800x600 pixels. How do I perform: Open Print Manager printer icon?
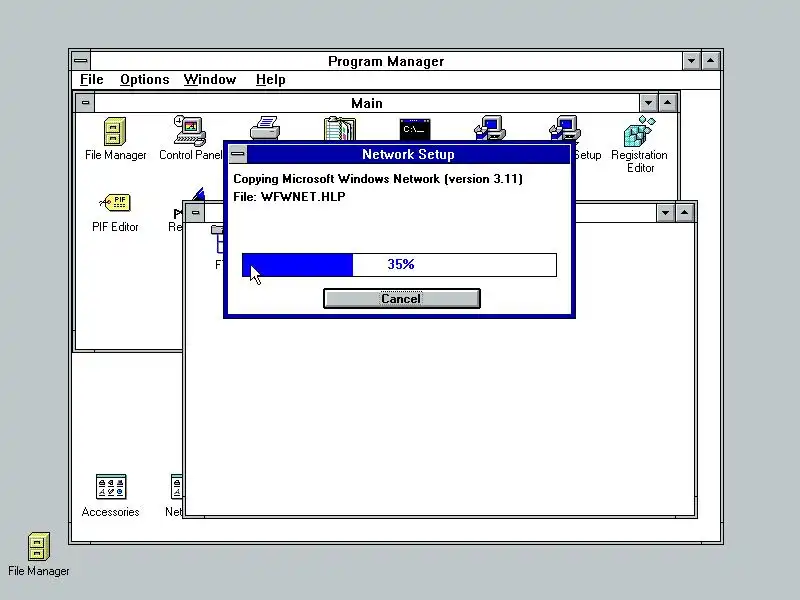[x=265, y=128]
